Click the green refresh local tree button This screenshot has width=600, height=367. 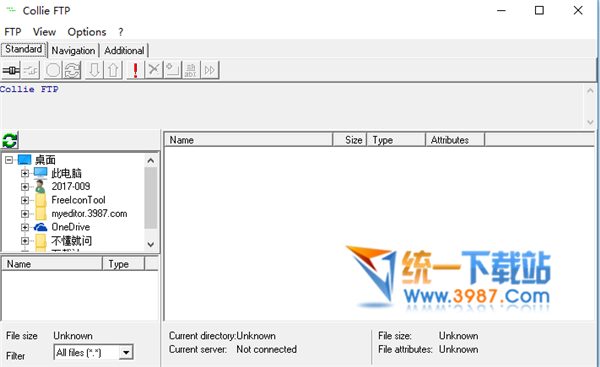[x=10, y=140]
